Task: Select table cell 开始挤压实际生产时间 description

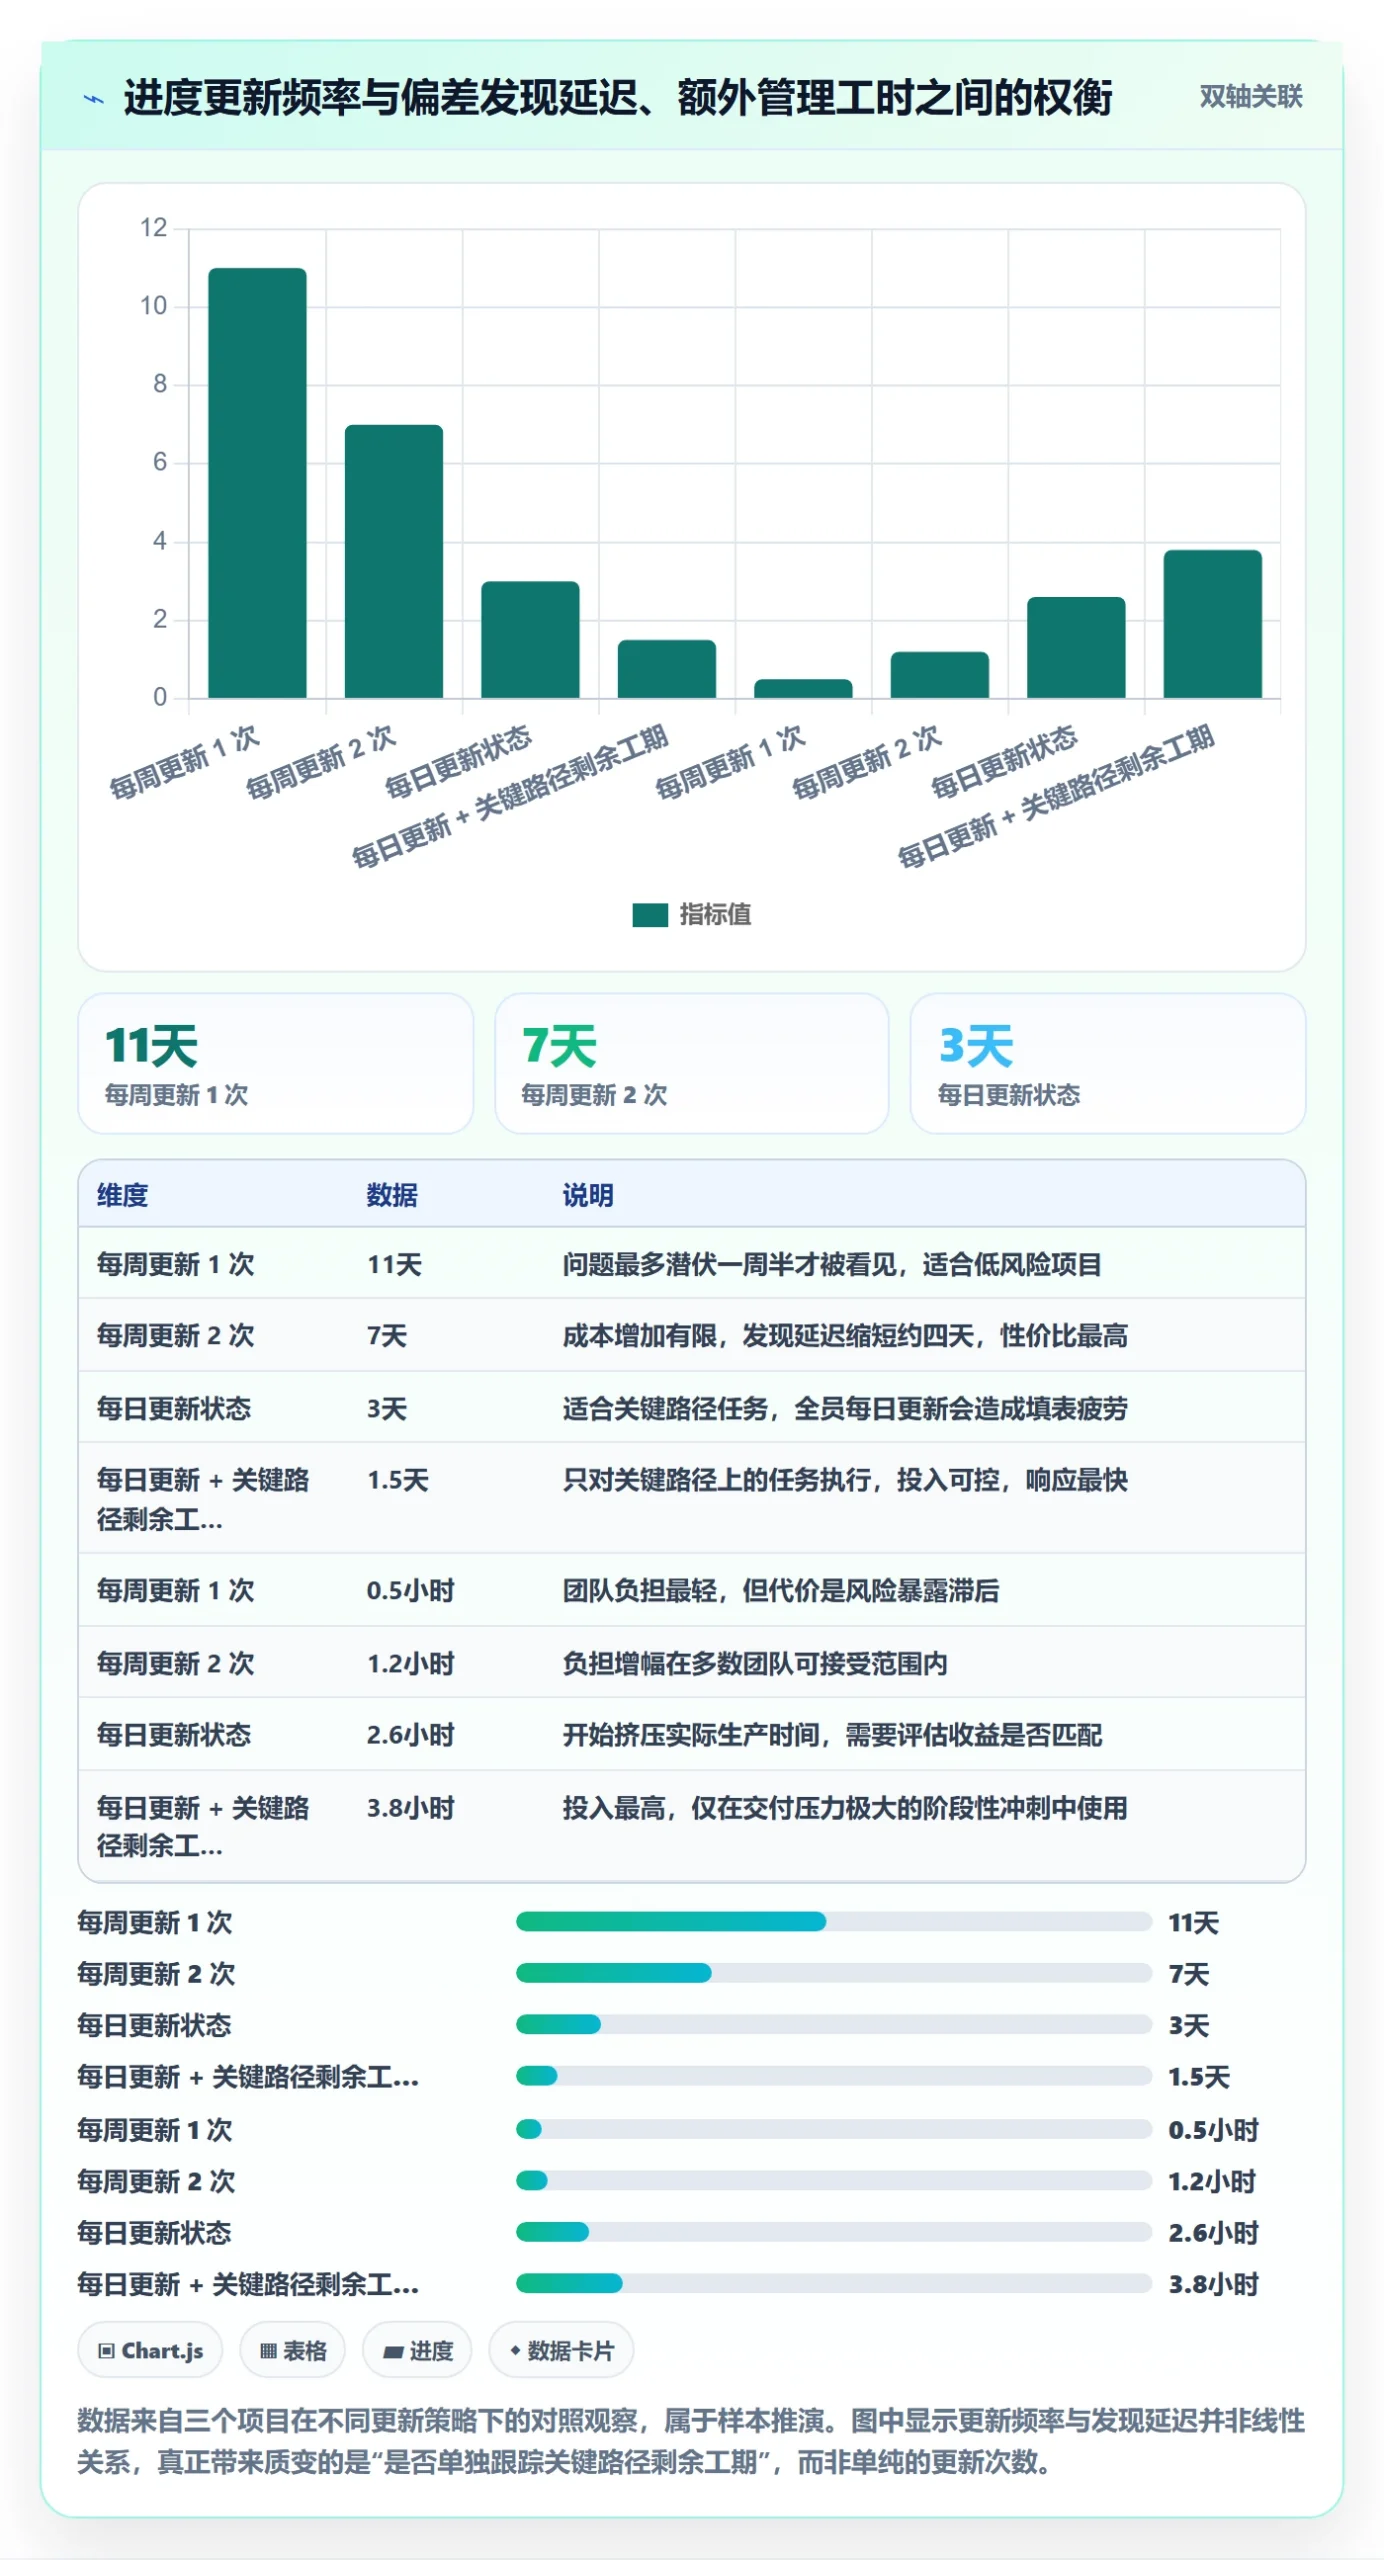Action: click(832, 1734)
